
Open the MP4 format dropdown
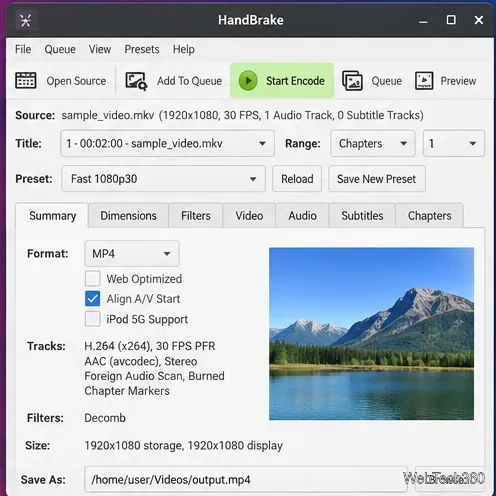[132, 253]
